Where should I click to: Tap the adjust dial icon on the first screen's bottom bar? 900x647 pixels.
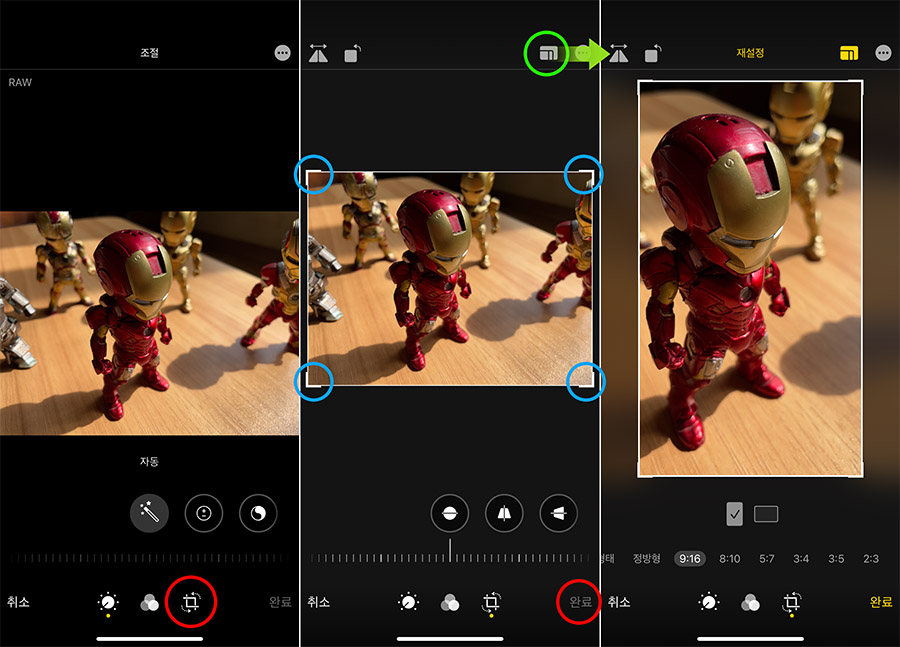108,603
